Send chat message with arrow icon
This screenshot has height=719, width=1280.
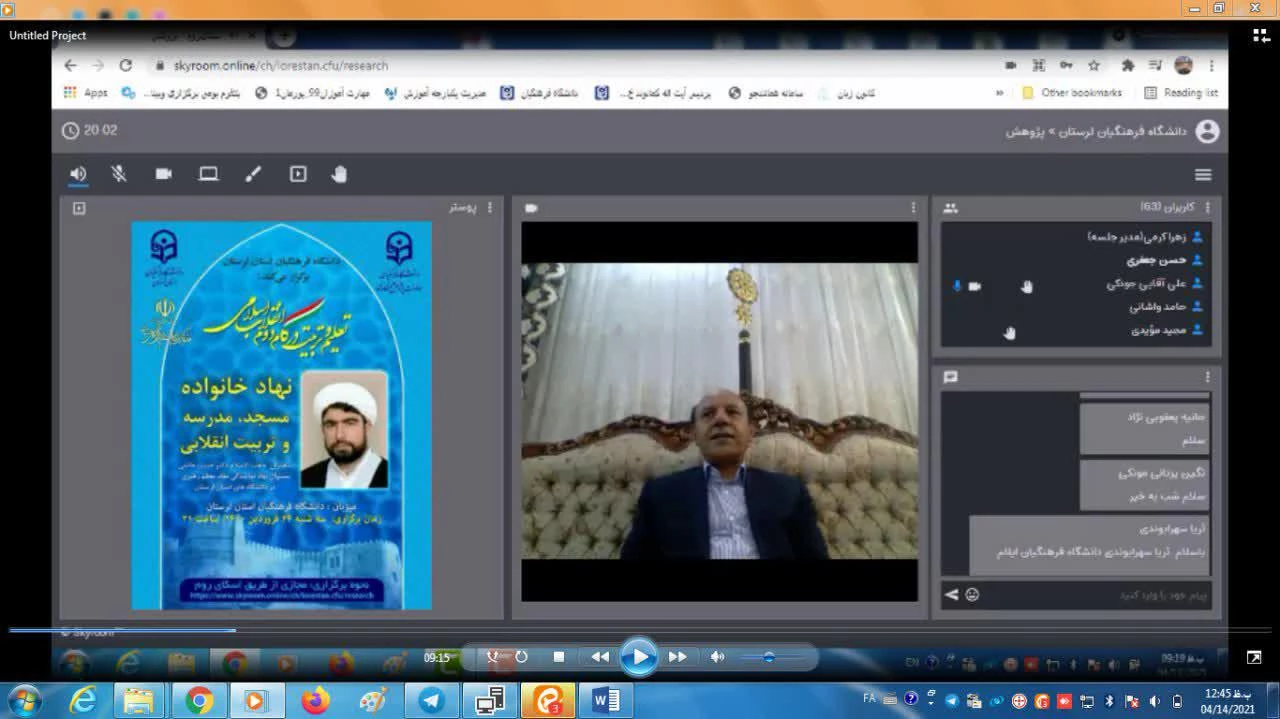point(951,595)
